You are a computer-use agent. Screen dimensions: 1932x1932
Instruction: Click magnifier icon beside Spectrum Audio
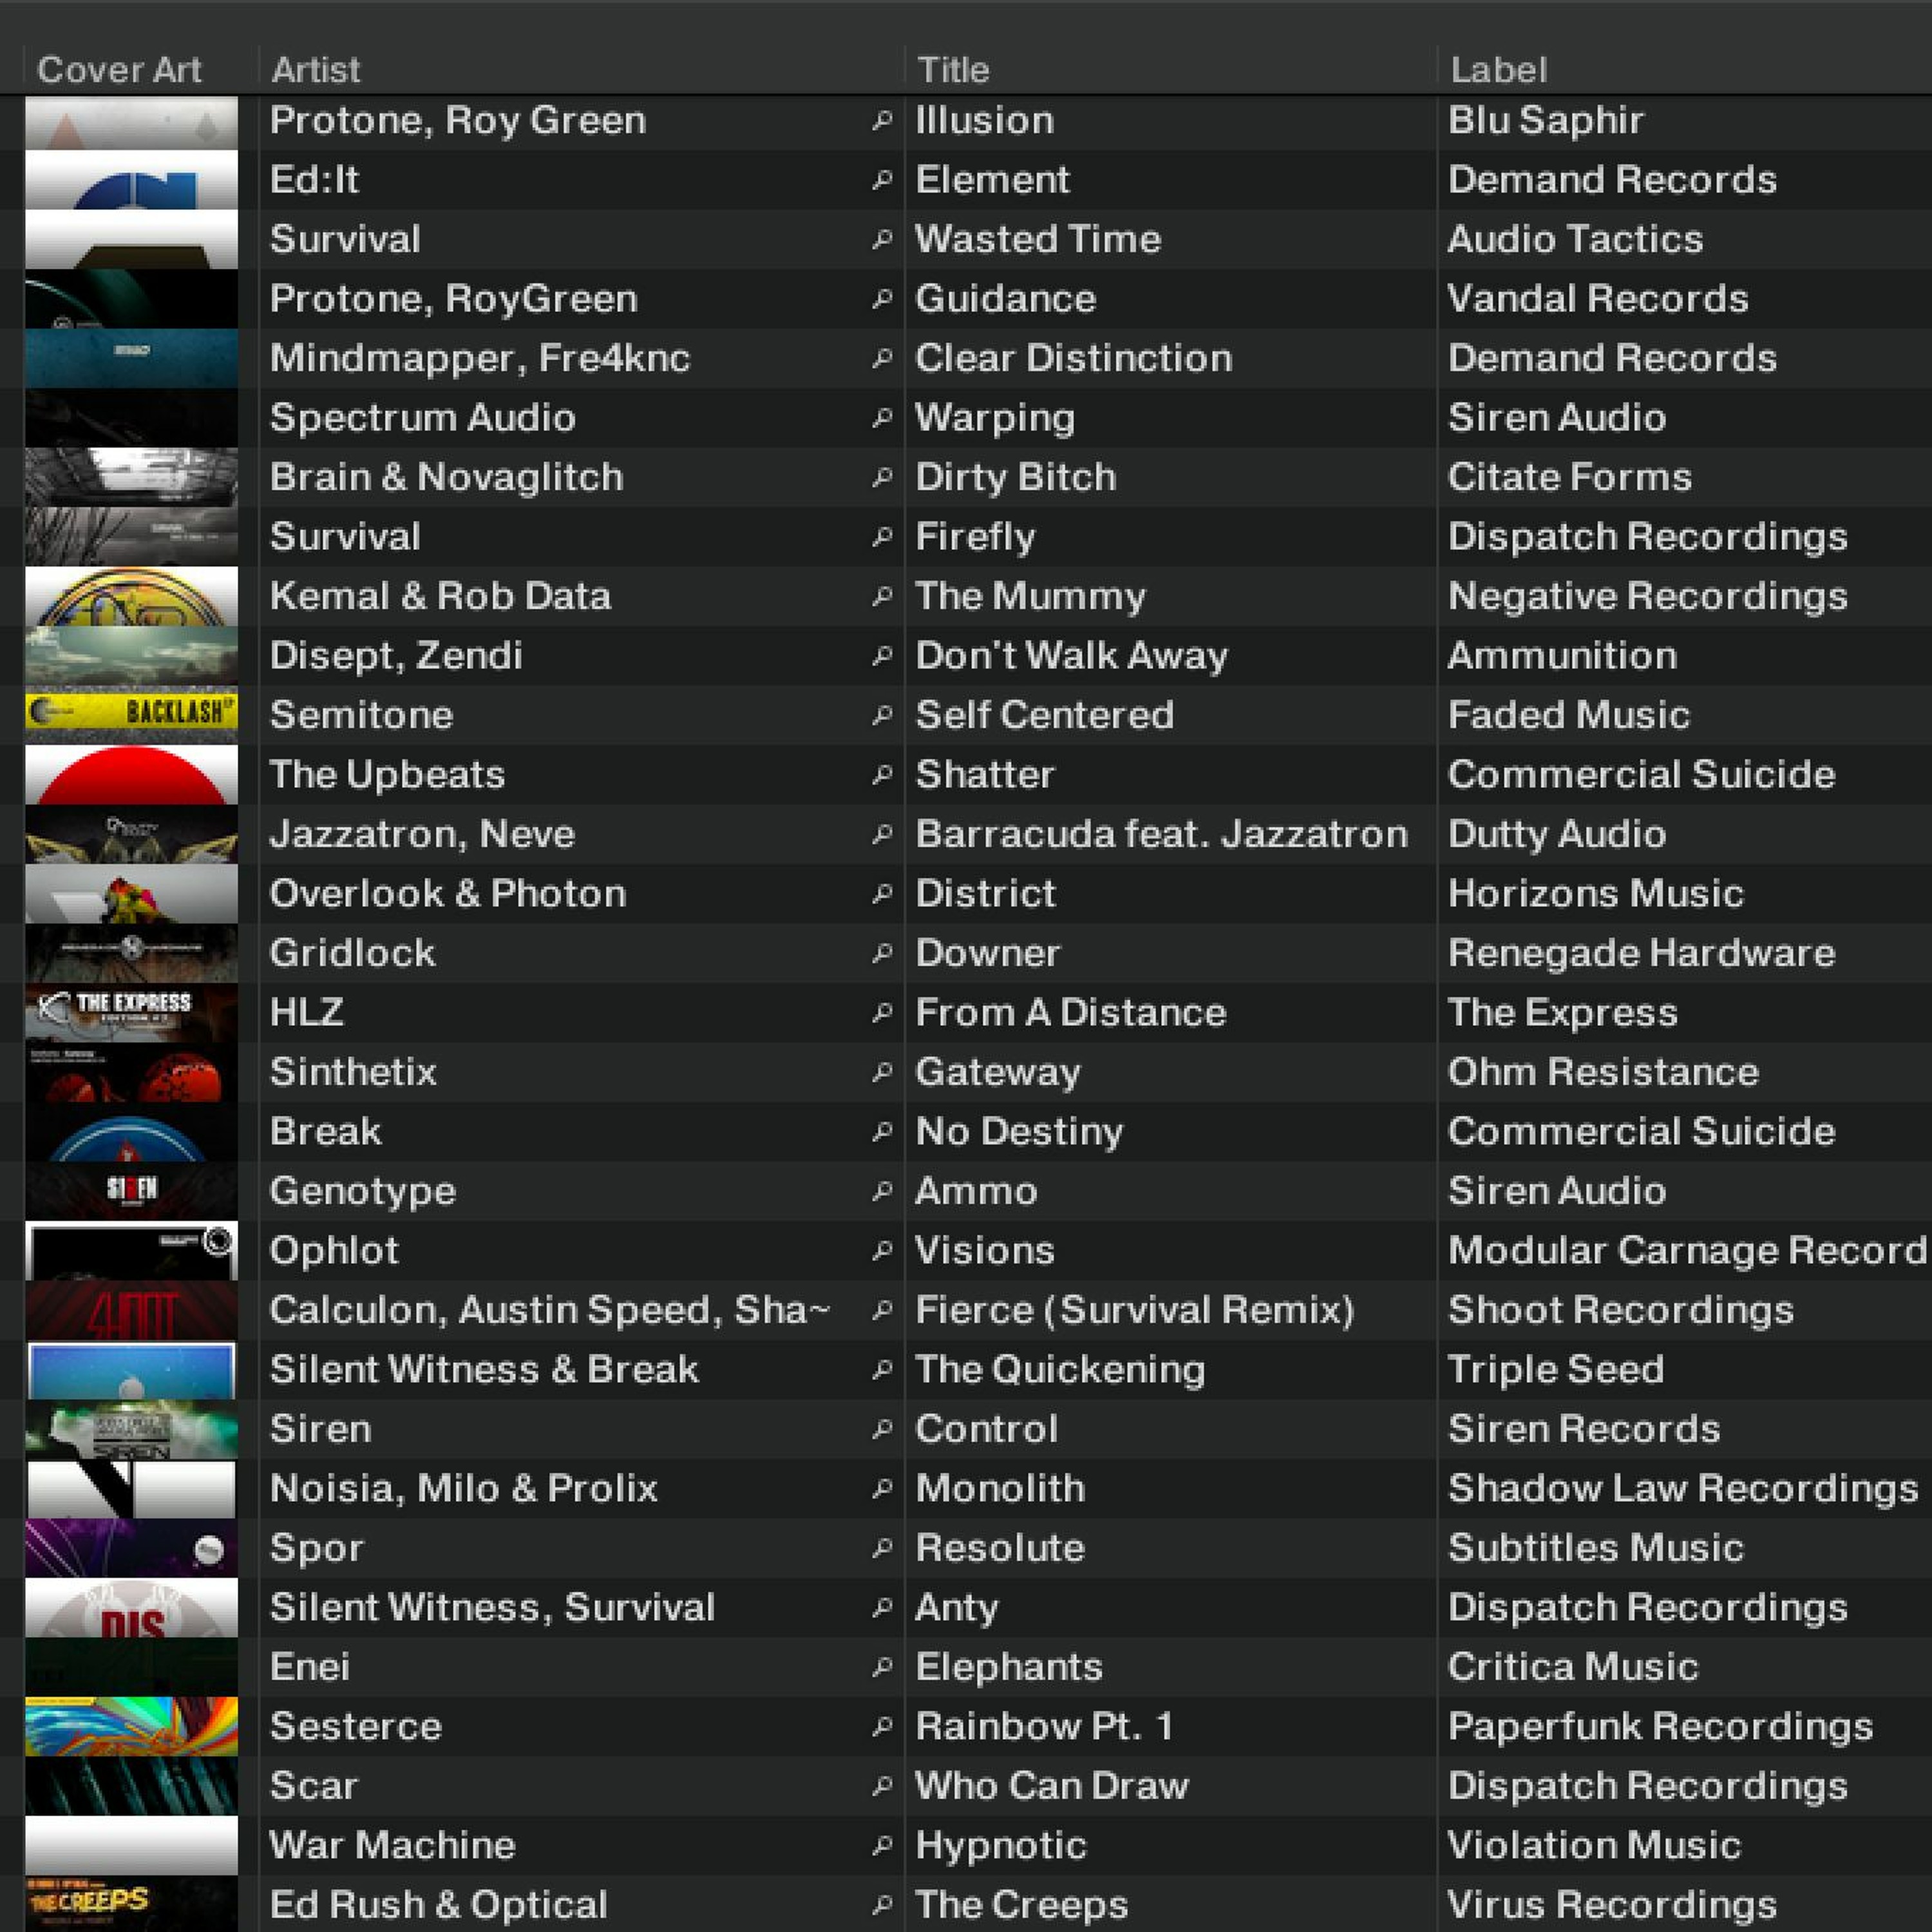(x=881, y=418)
